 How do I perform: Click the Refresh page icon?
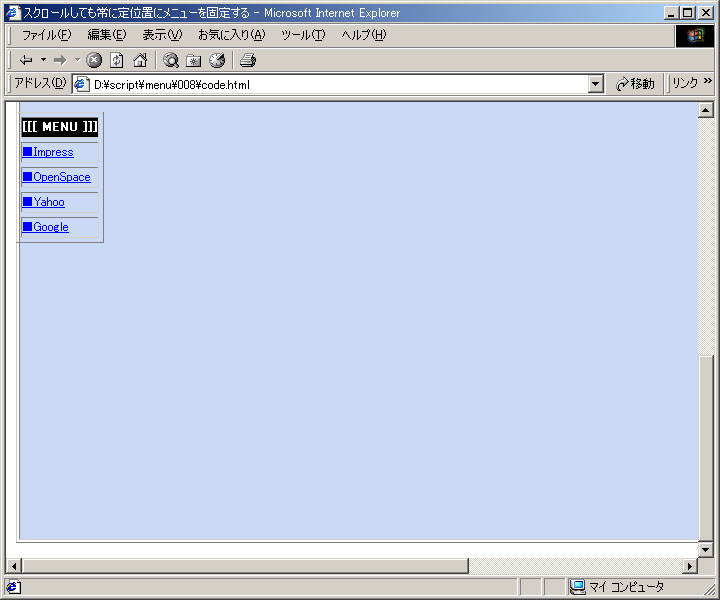(x=117, y=60)
